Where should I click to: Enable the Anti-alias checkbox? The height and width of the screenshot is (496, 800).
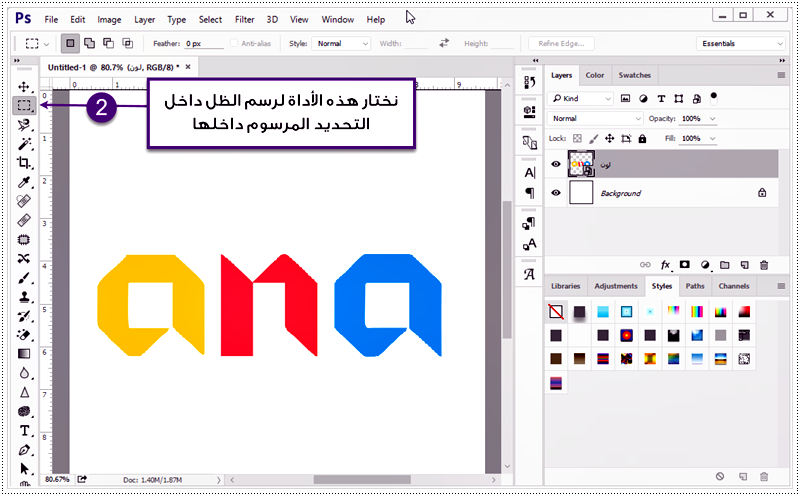234,43
